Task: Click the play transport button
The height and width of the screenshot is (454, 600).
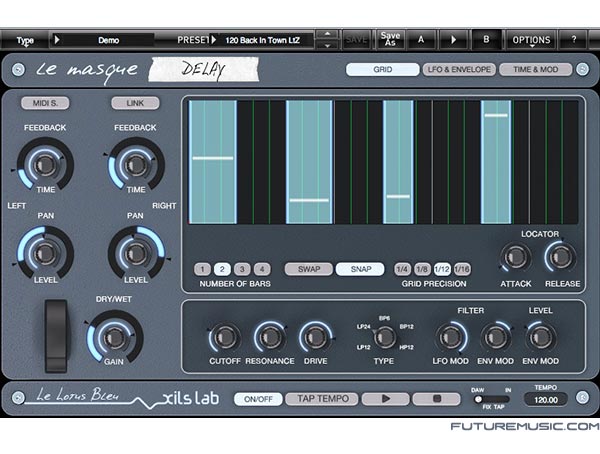Action: [386, 399]
